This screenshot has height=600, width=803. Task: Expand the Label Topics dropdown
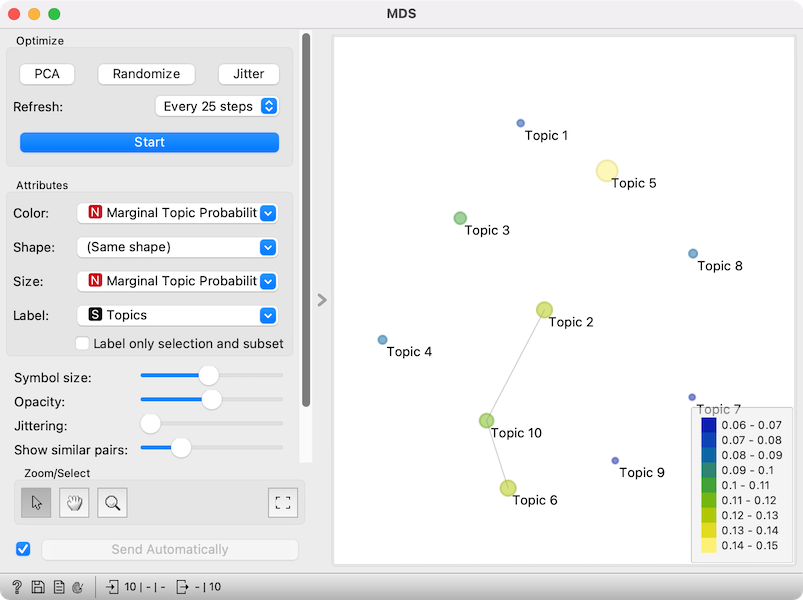tap(177, 315)
